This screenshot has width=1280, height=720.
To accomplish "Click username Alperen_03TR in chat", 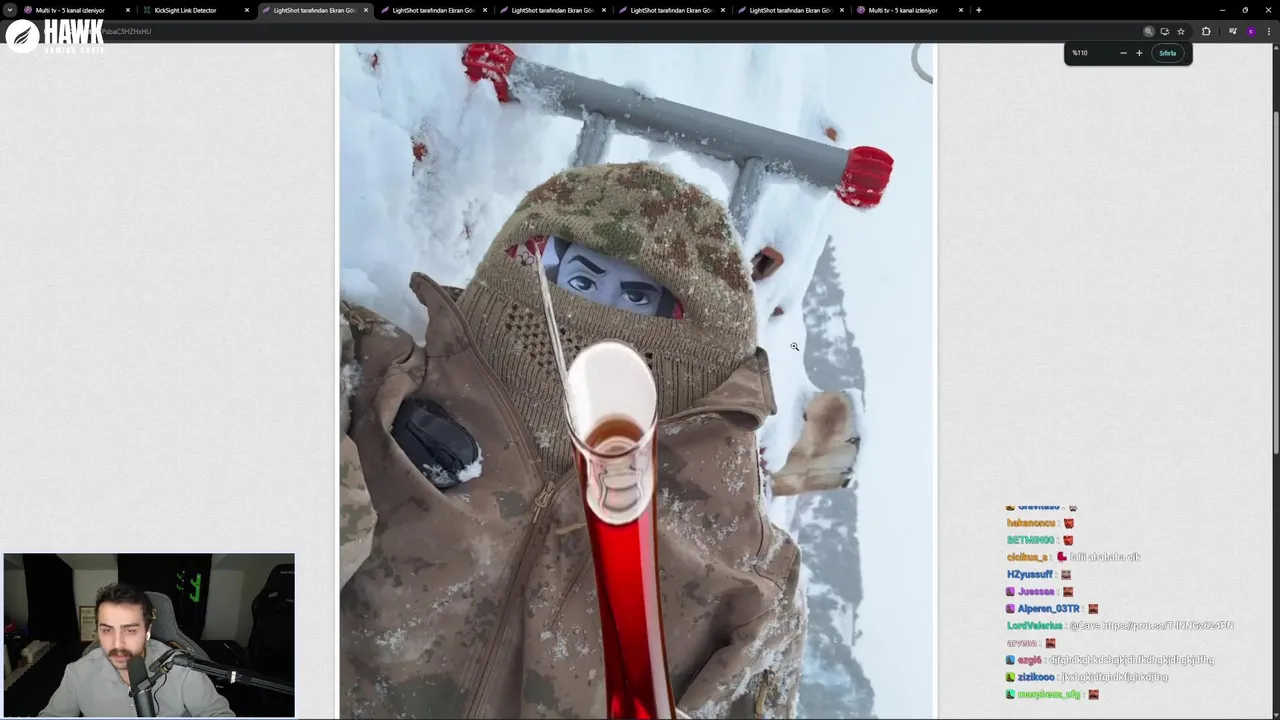I will pyautogui.click(x=1049, y=608).
